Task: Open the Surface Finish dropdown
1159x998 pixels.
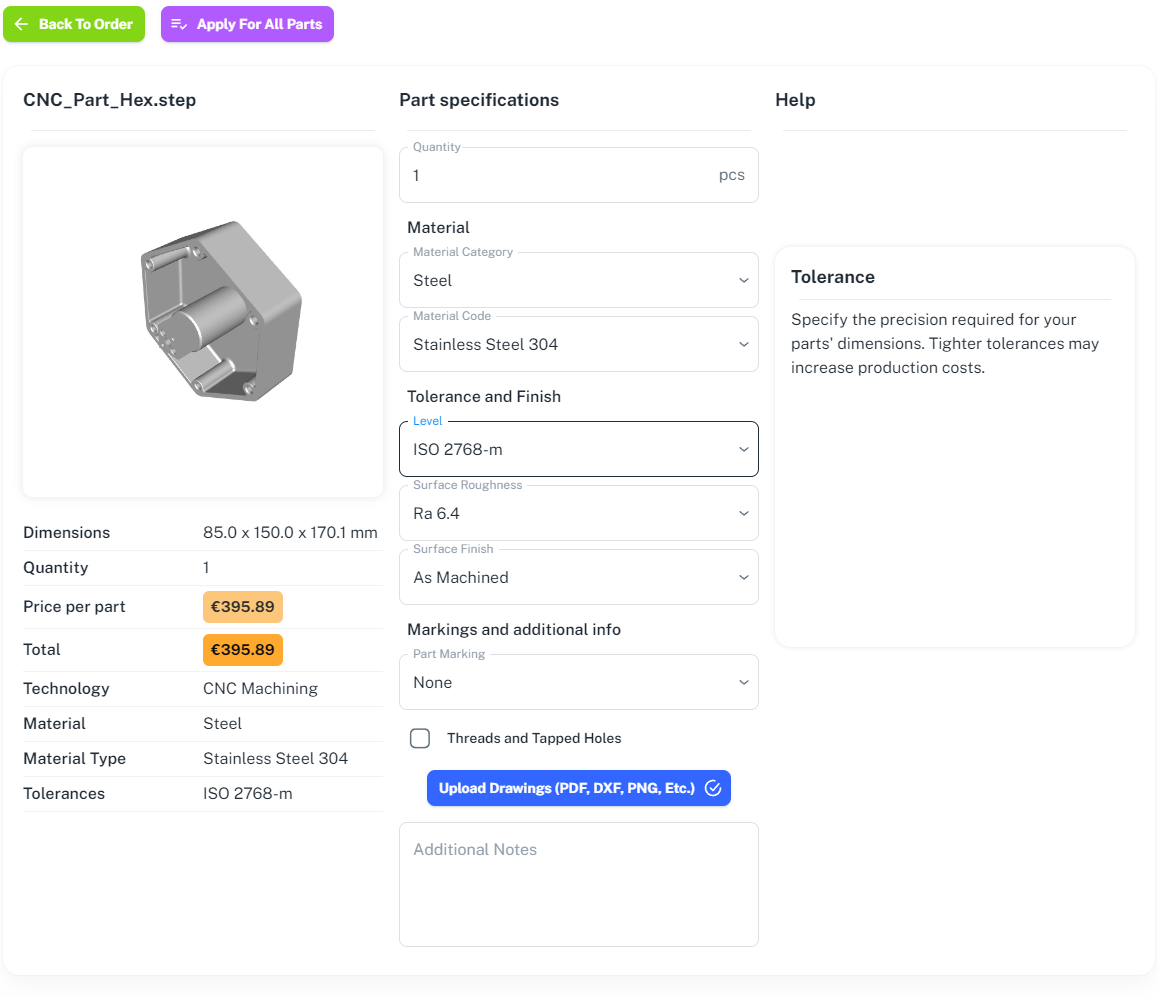Action: [x=578, y=578]
